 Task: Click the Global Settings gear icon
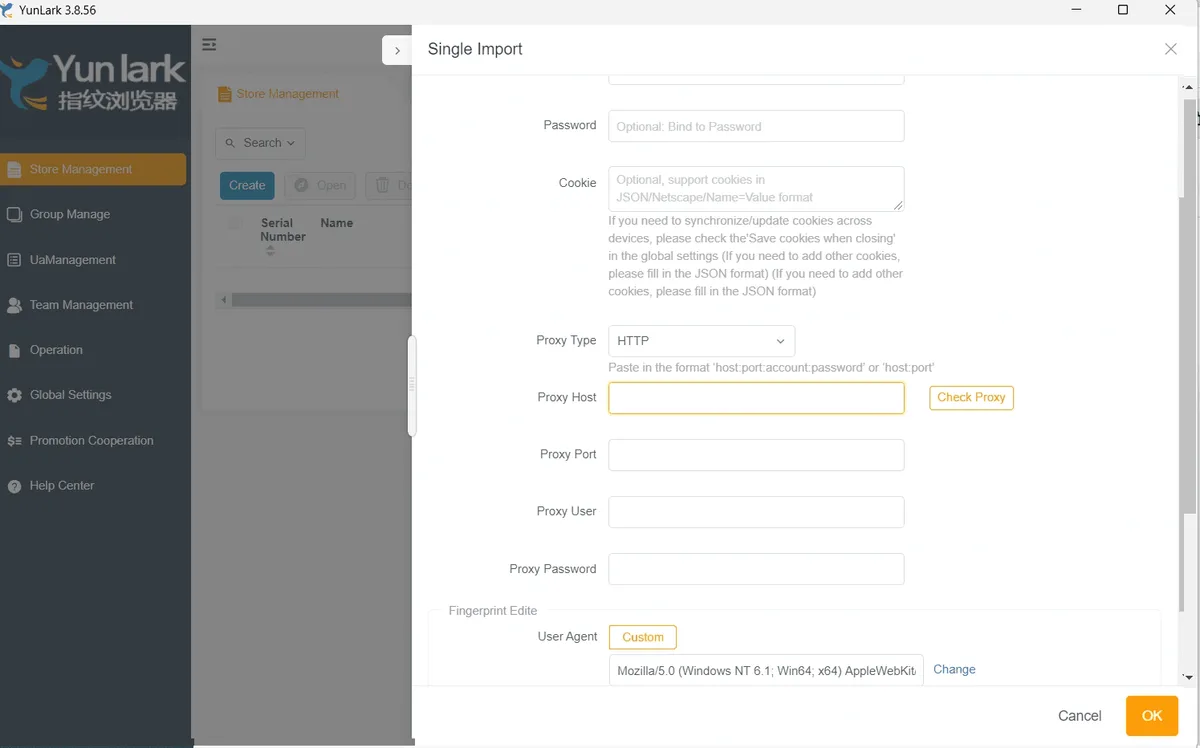pos(14,395)
